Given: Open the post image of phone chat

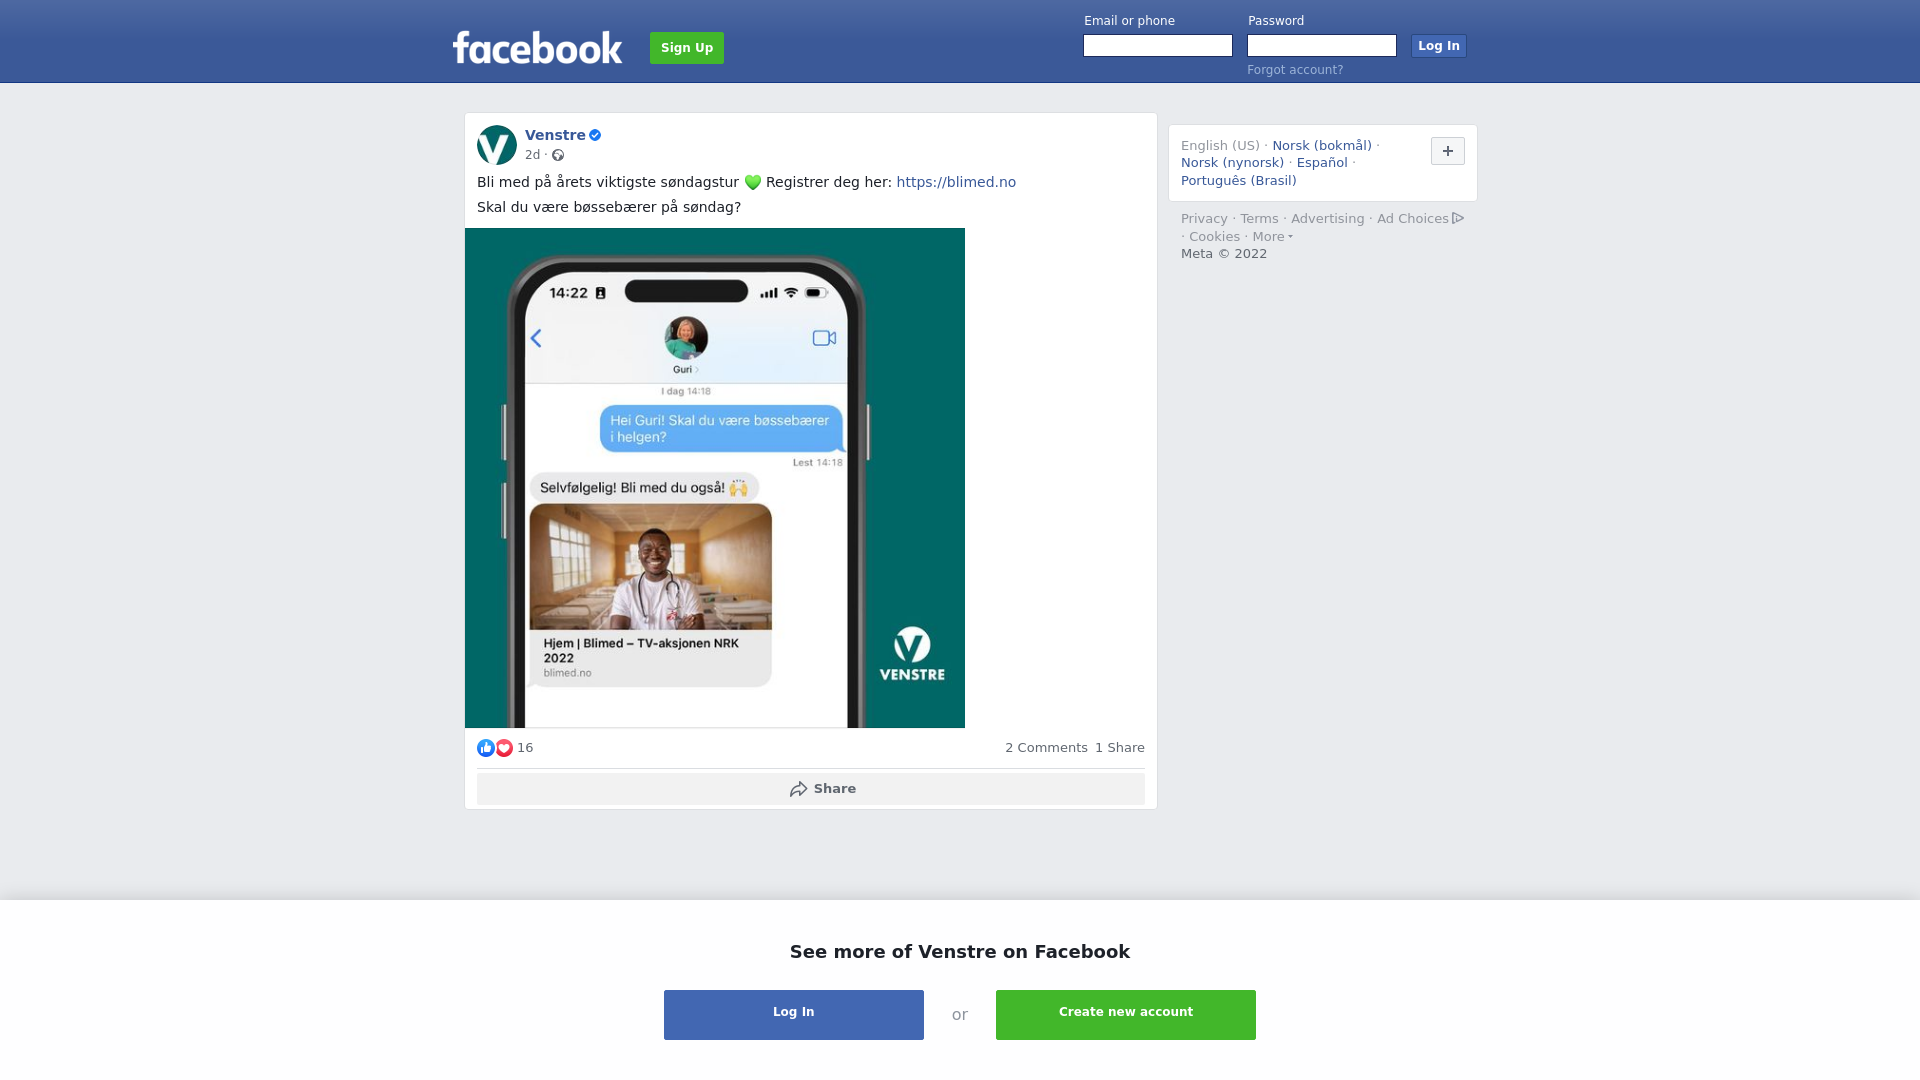Looking at the screenshot, I should (x=715, y=478).
